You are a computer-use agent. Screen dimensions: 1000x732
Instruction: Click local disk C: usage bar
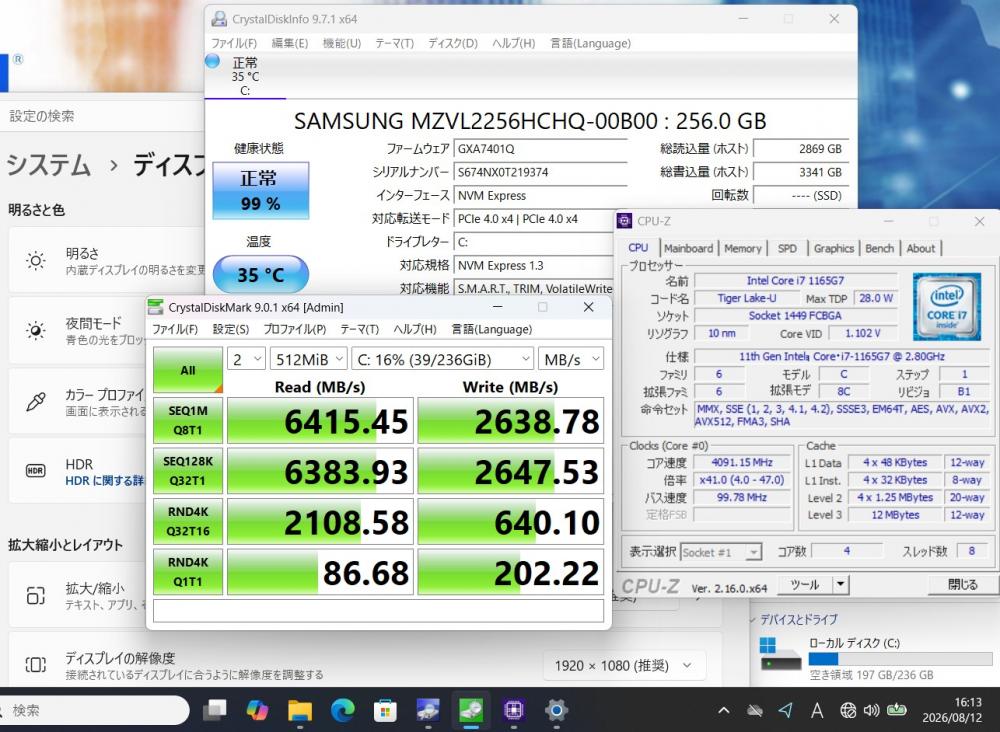coord(901,659)
